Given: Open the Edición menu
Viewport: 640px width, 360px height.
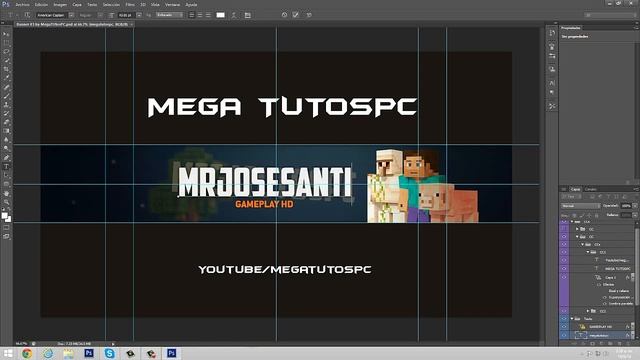Looking at the screenshot, I should pyautogui.click(x=41, y=4).
